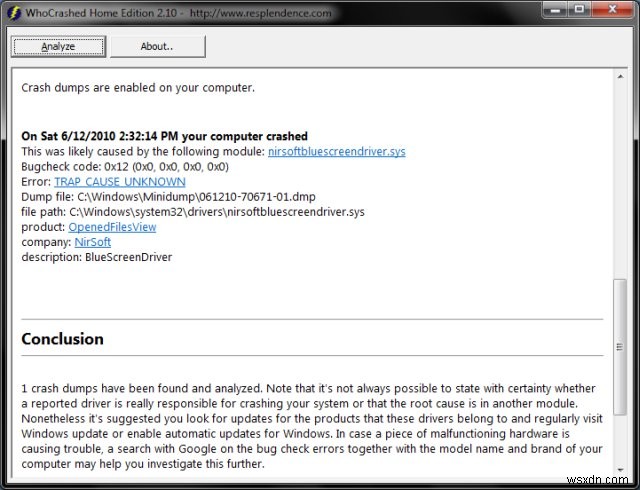This screenshot has width=640, height=490.
Task: Follow the TRAP_CAUSE_UNKNOWN error link
Action: pos(120,182)
